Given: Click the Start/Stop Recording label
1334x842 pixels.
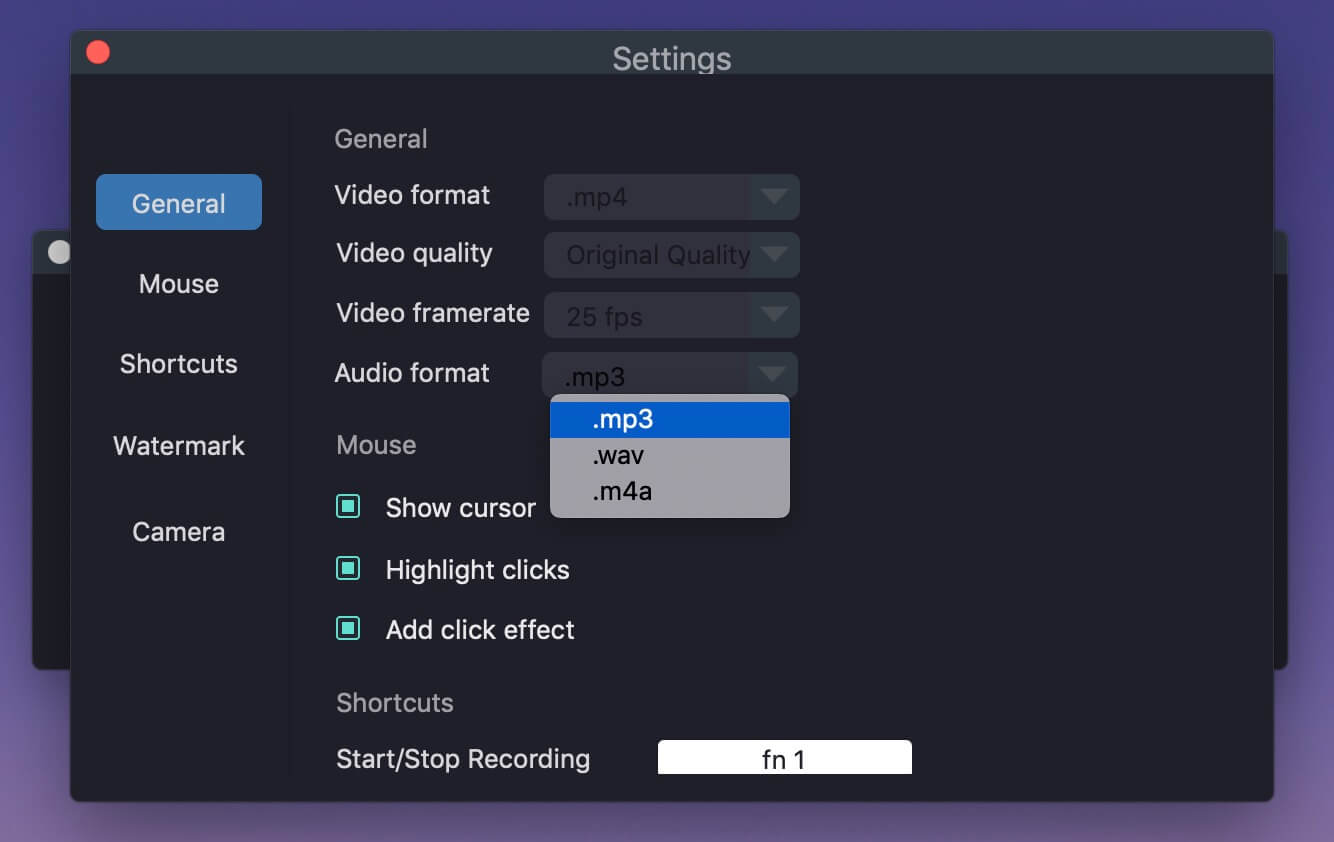Looking at the screenshot, I should tap(463, 759).
